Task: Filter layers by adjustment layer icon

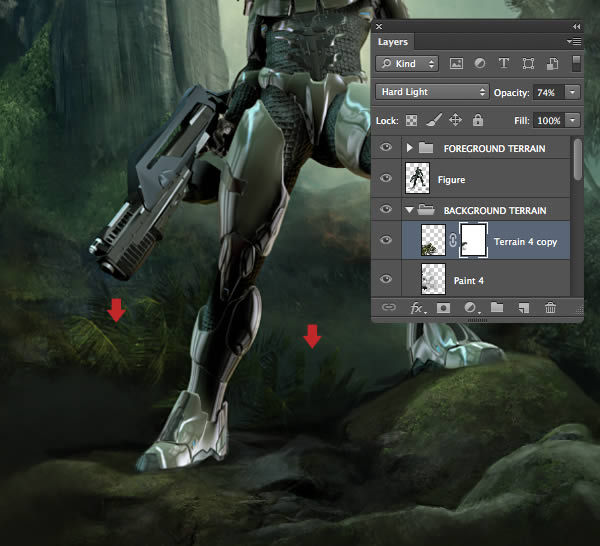Action: [479, 64]
